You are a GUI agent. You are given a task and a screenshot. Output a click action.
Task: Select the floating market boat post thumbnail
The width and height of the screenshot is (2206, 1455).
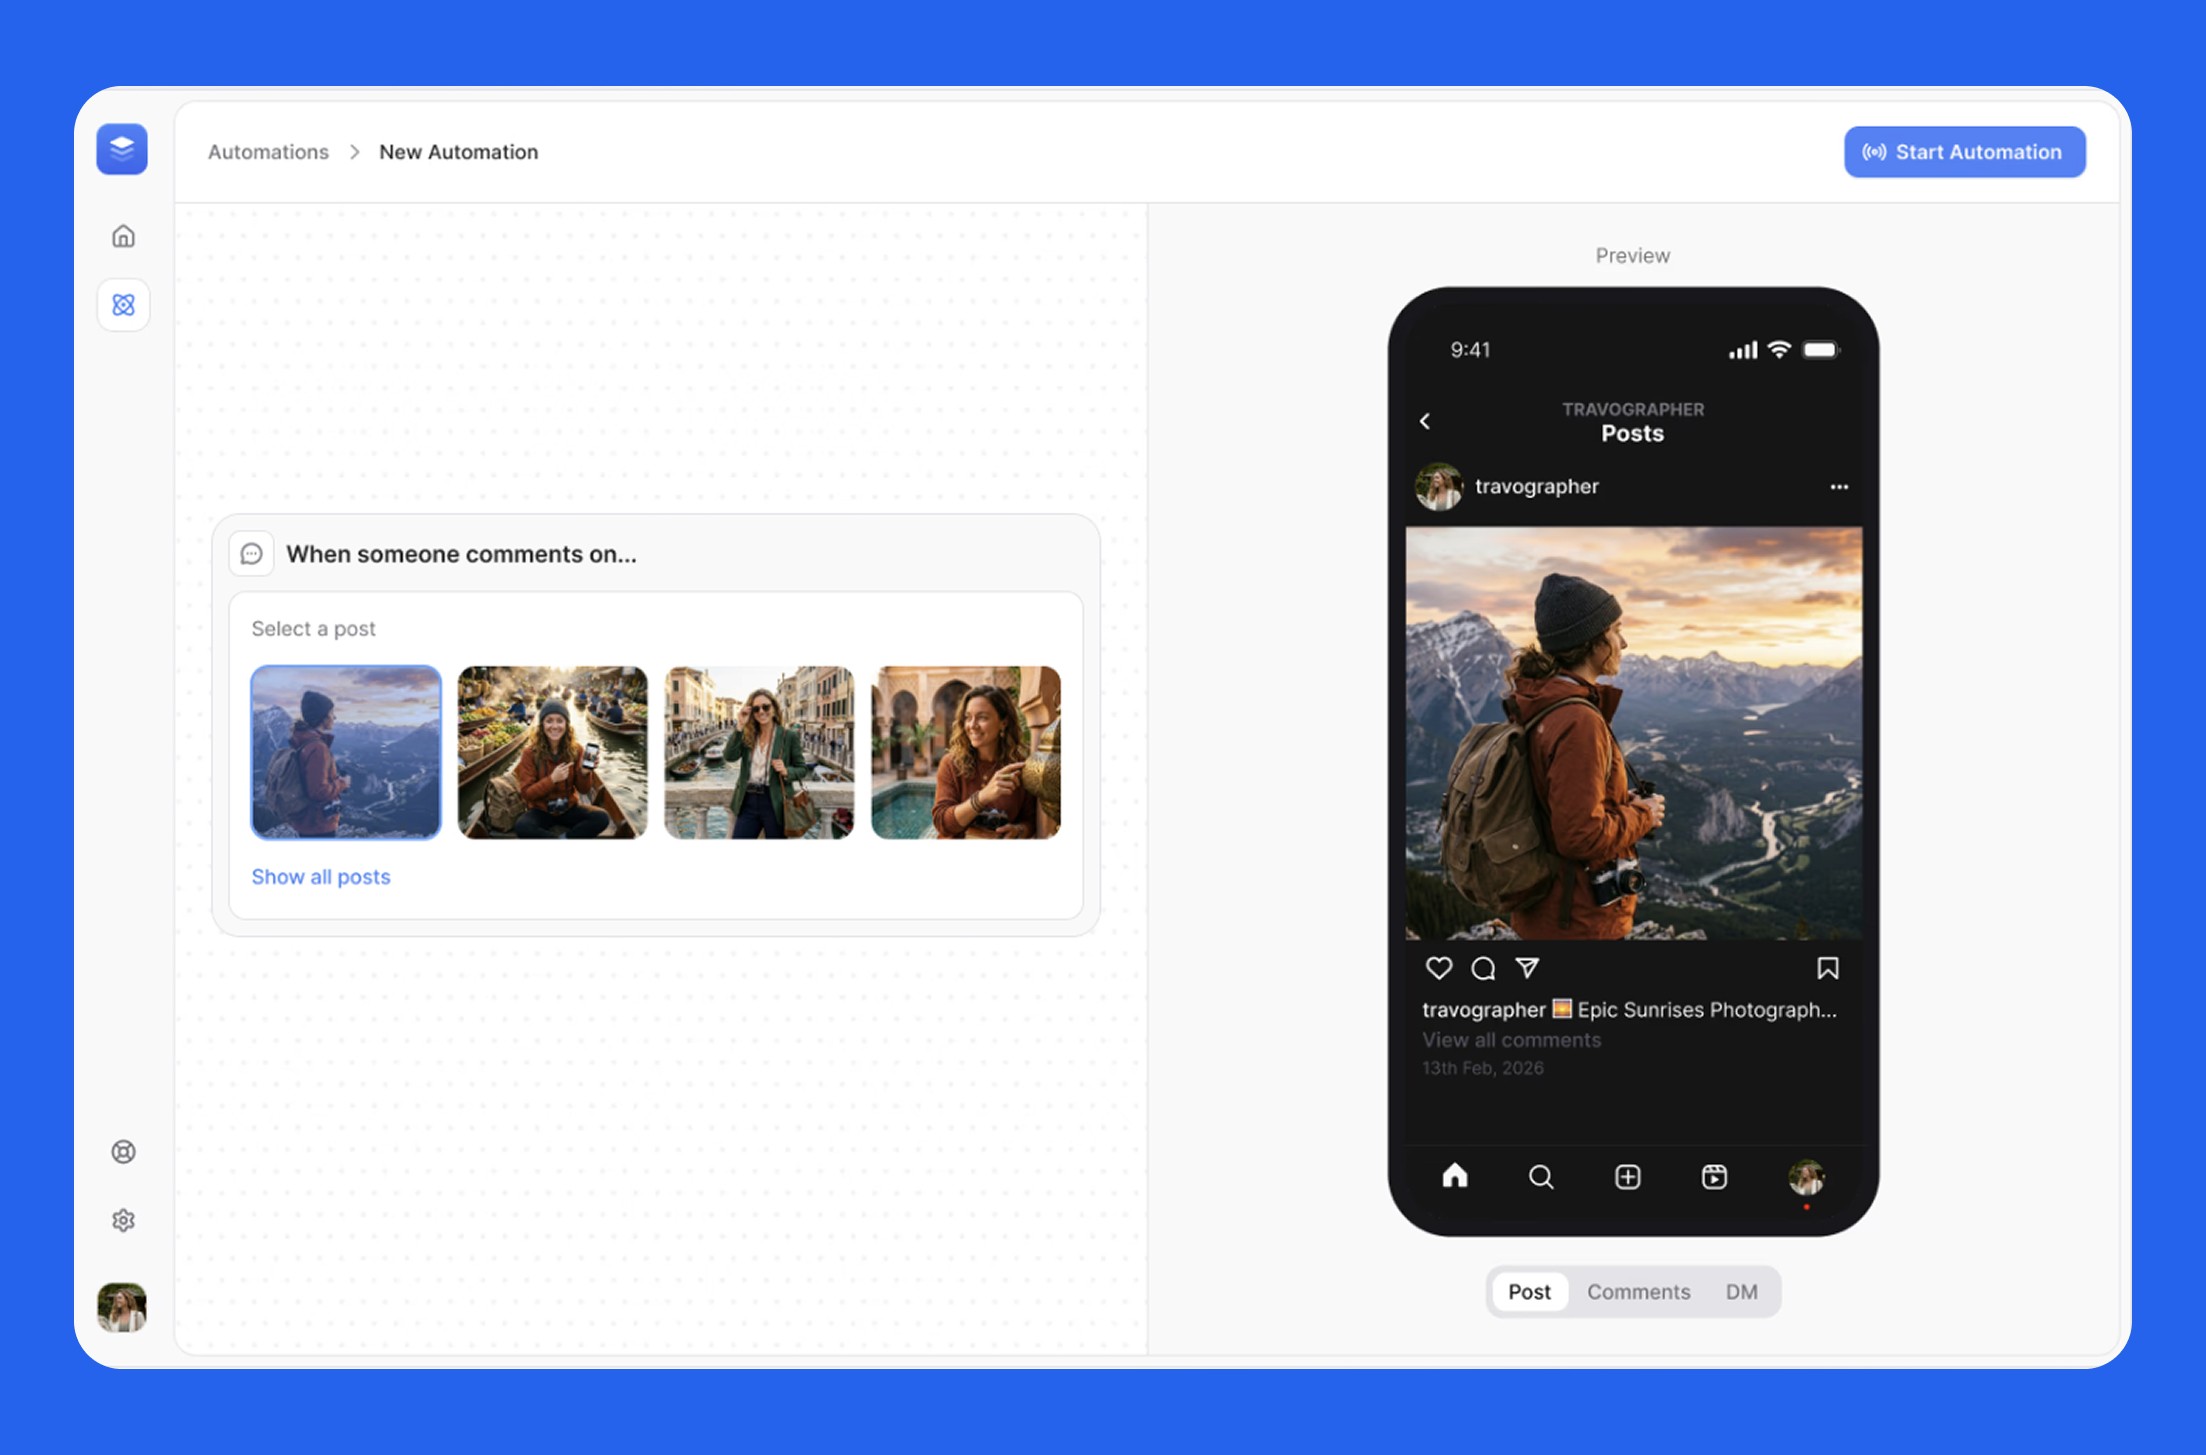552,752
